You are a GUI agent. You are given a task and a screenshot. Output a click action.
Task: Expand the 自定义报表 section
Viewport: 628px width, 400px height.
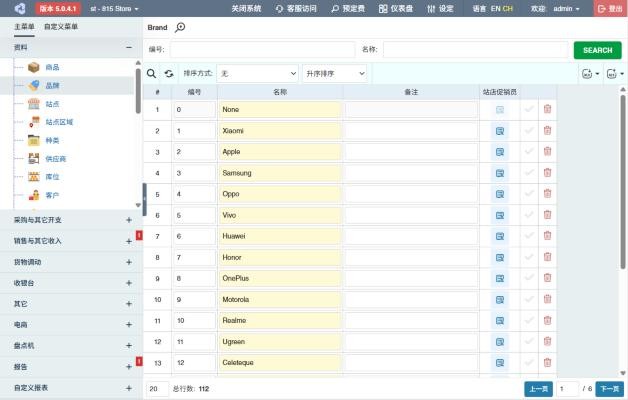tap(129, 388)
